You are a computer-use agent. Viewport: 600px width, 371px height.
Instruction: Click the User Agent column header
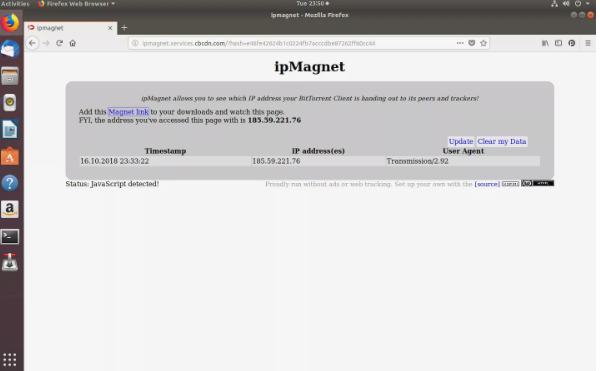(x=463, y=151)
